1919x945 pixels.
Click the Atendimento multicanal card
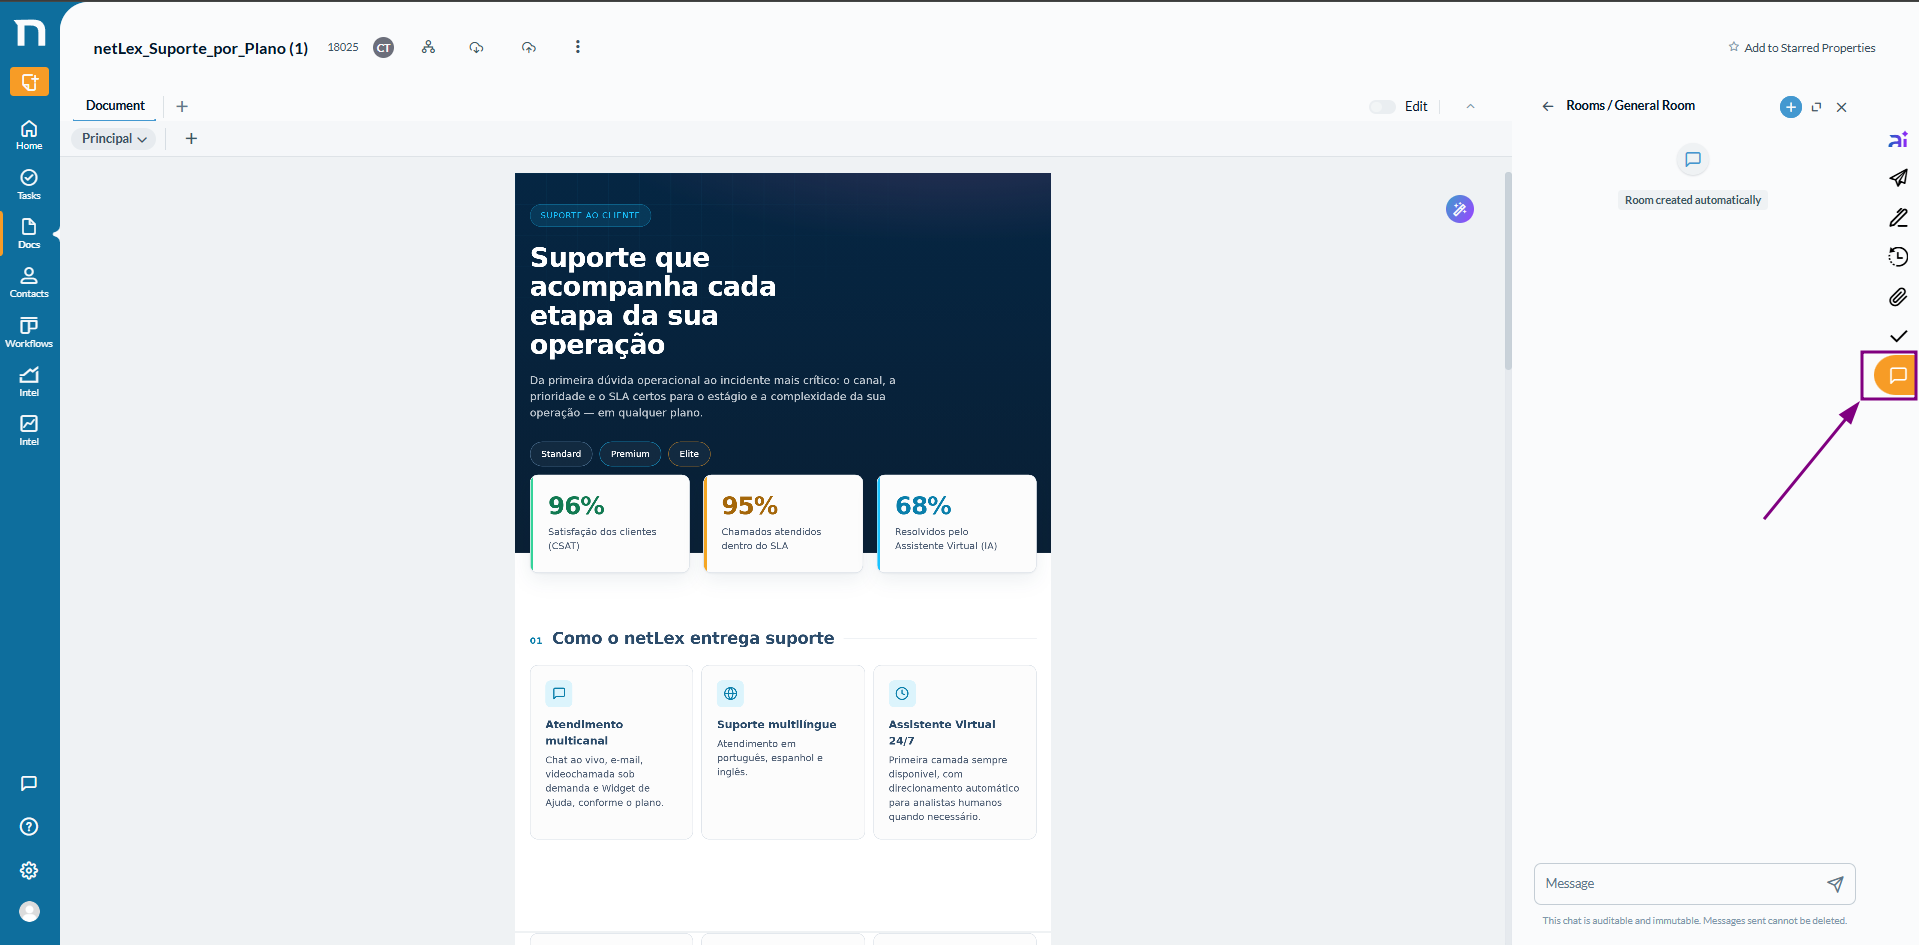[x=611, y=752]
